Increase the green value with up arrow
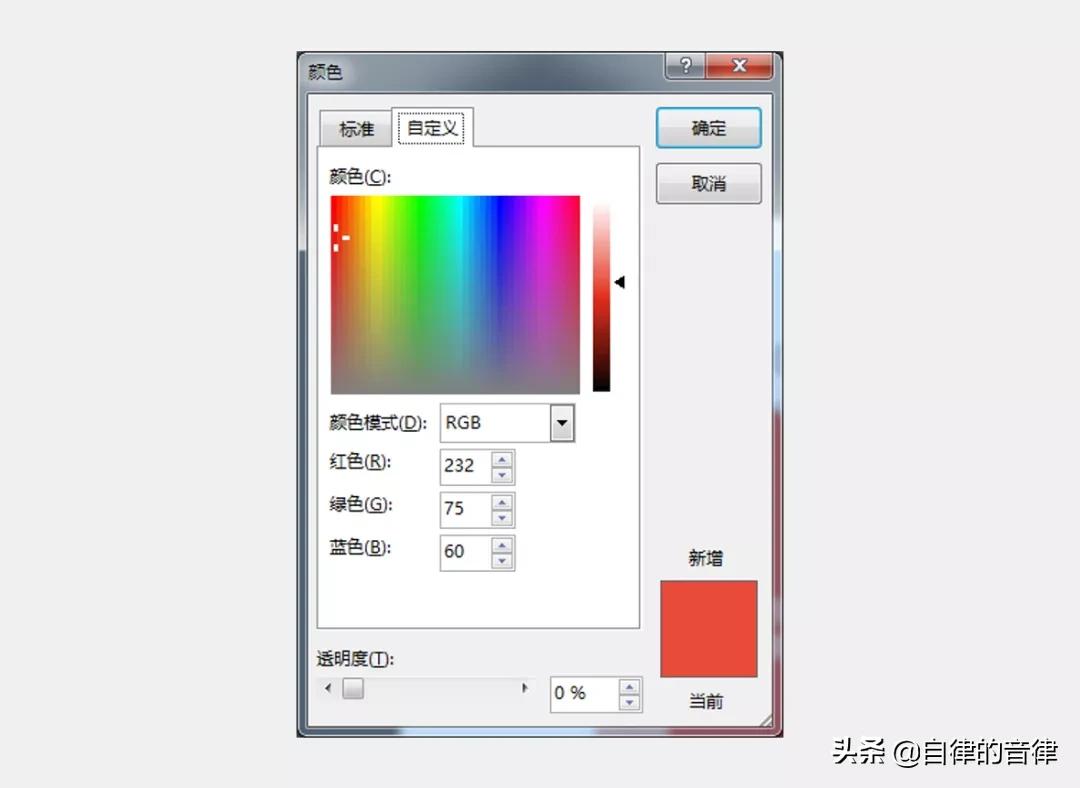The image size is (1080, 788). pyautogui.click(x=502, y=502)
